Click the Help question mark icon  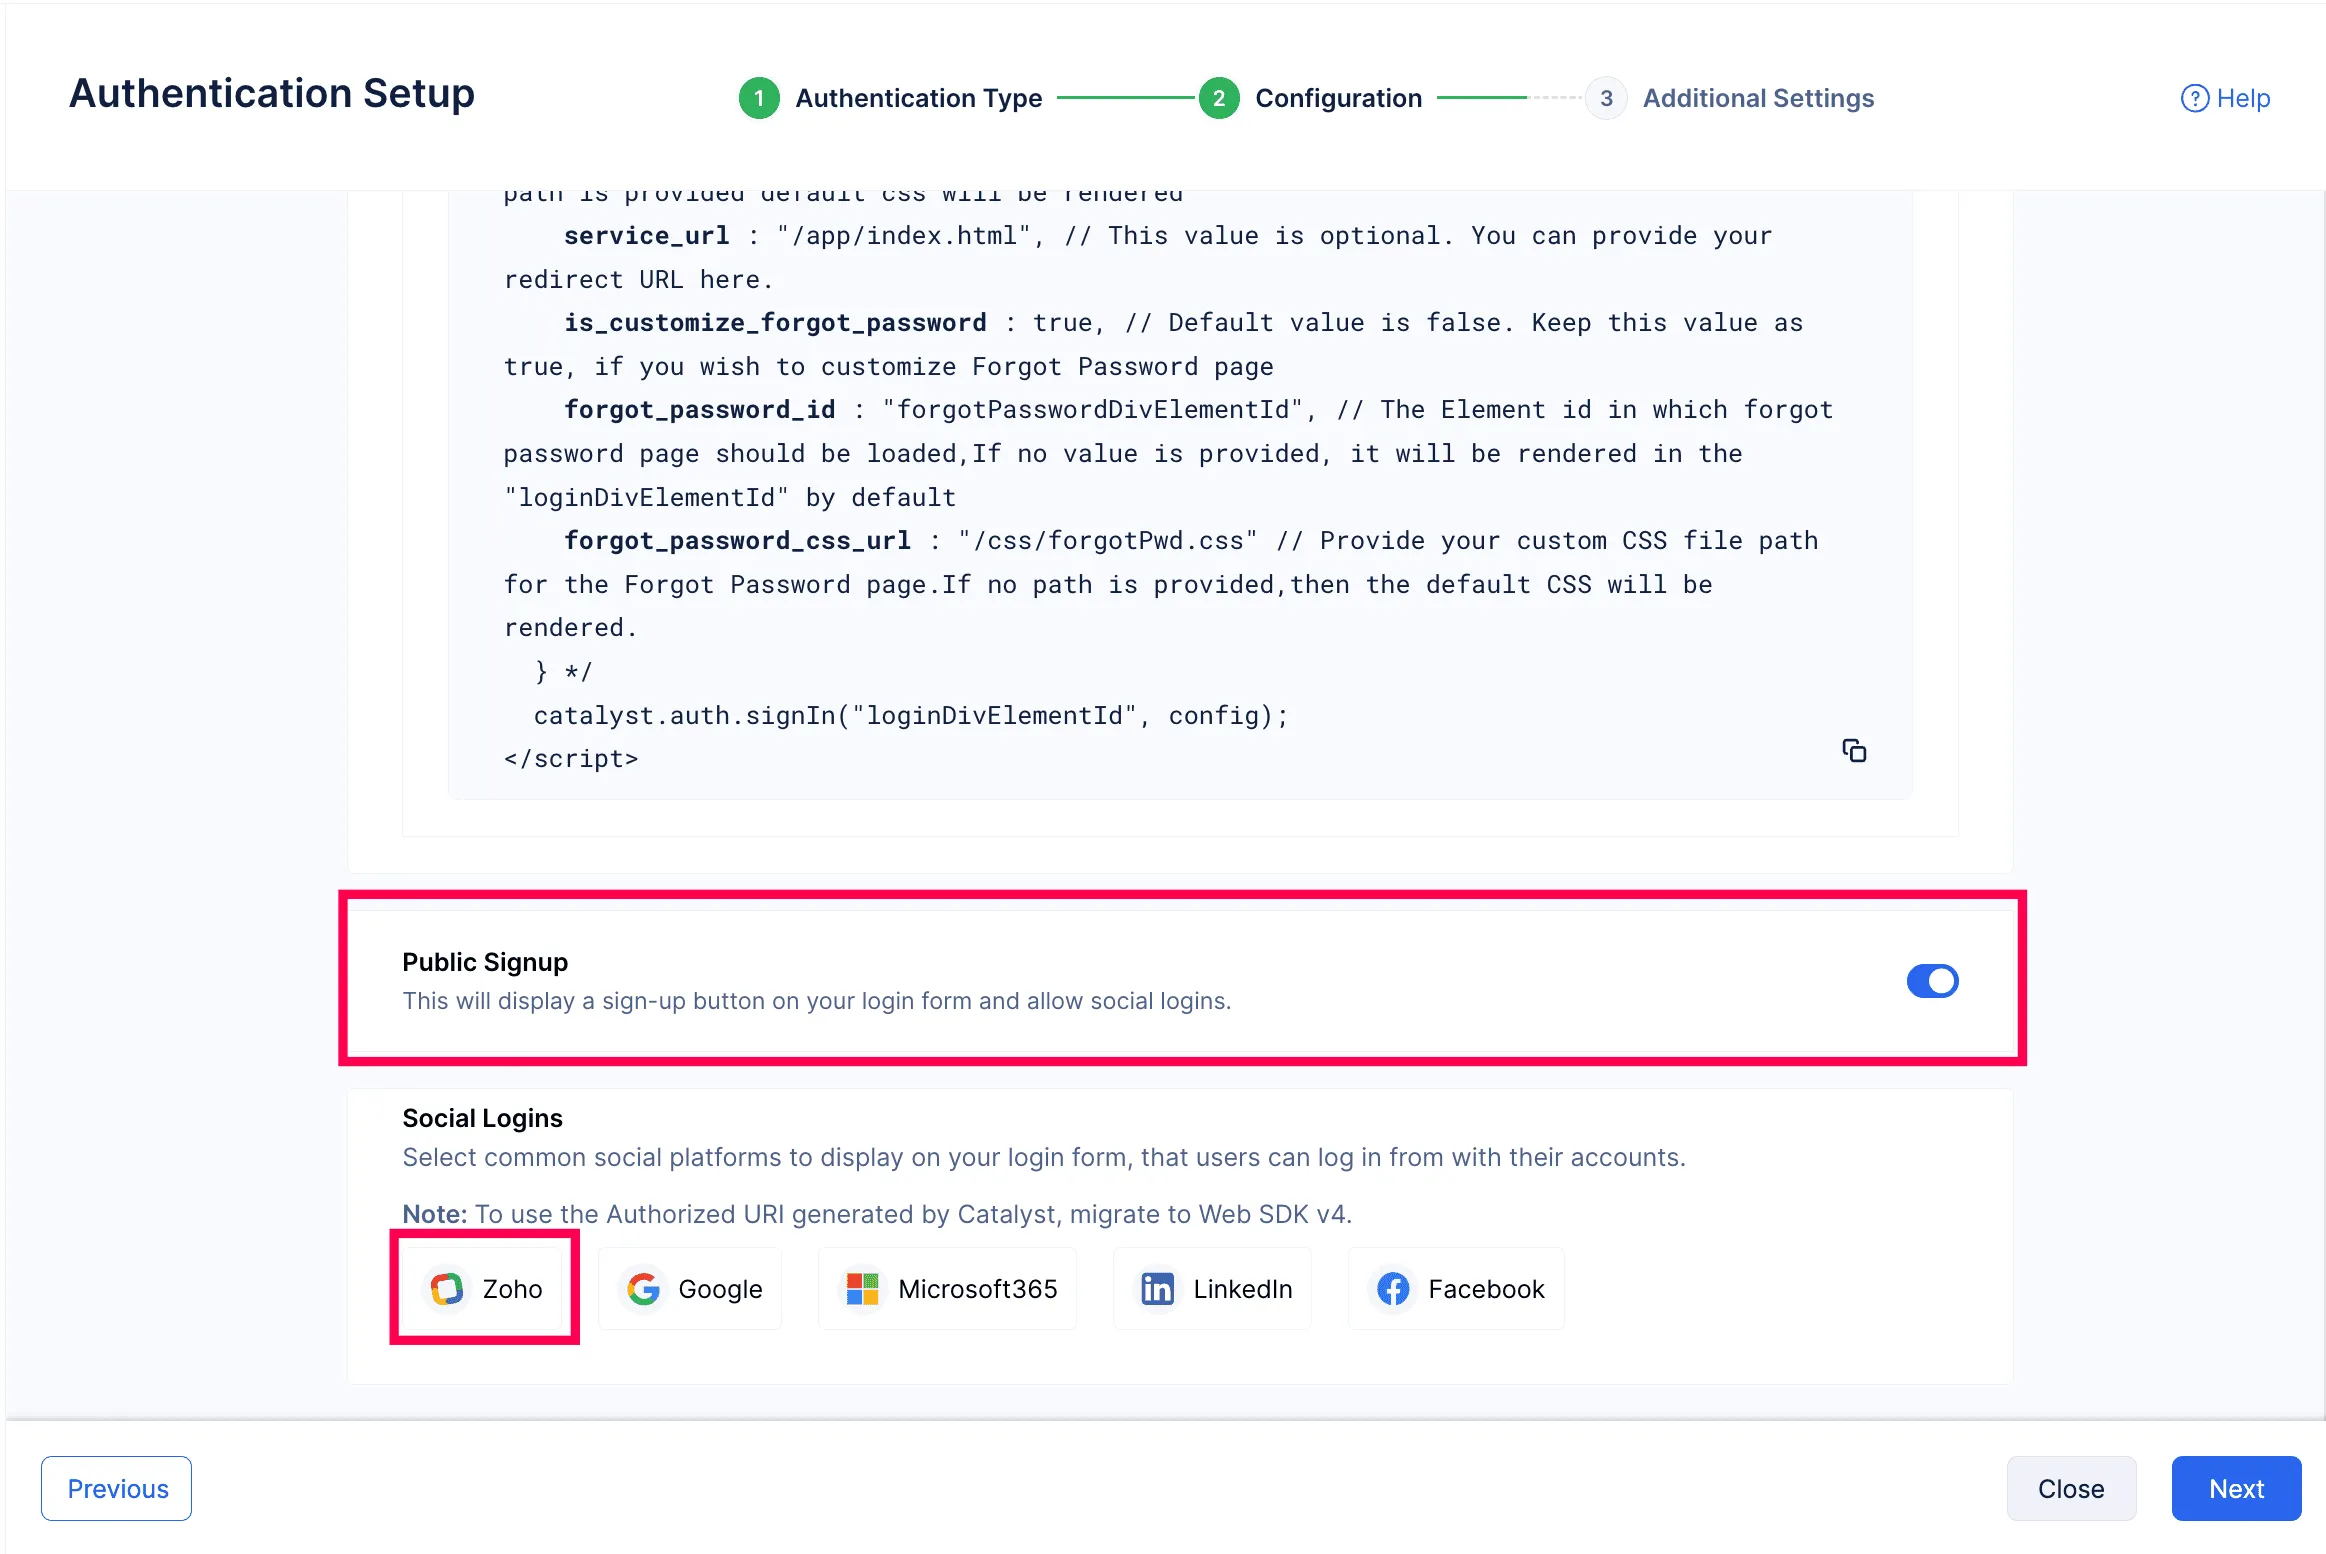(2194, 98)
